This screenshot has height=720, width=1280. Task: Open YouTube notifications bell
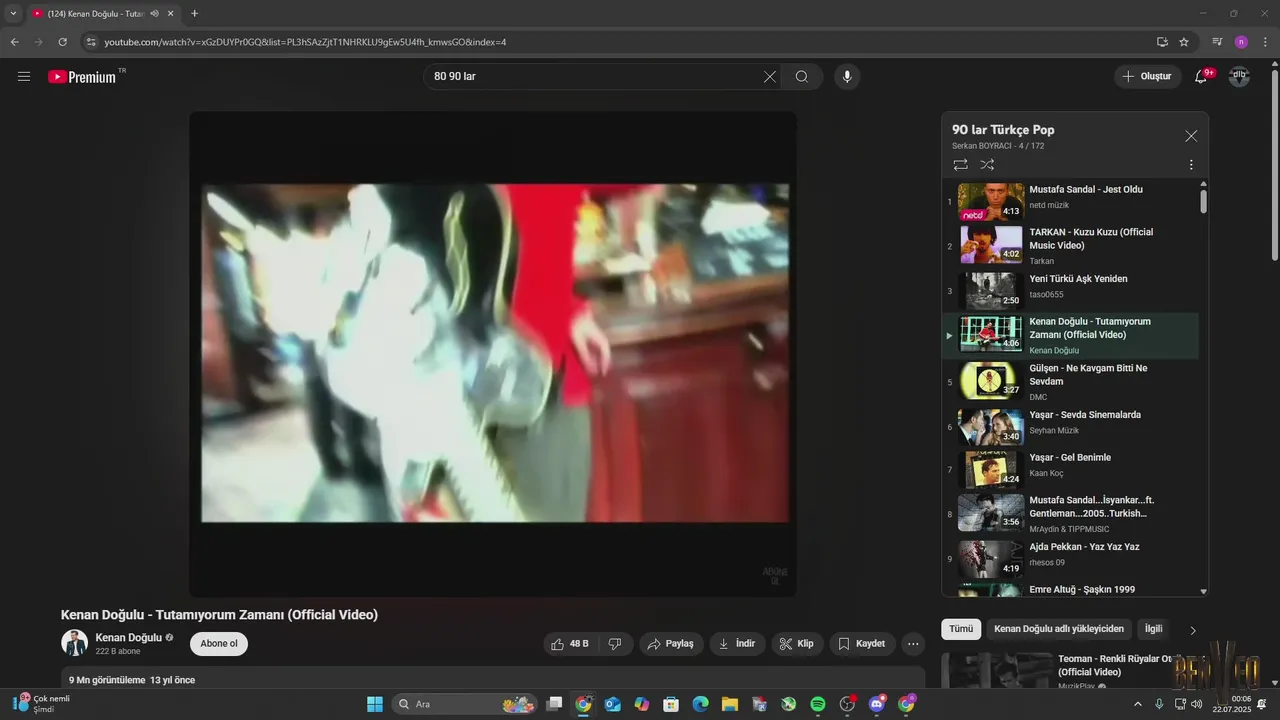[1201, 76]
